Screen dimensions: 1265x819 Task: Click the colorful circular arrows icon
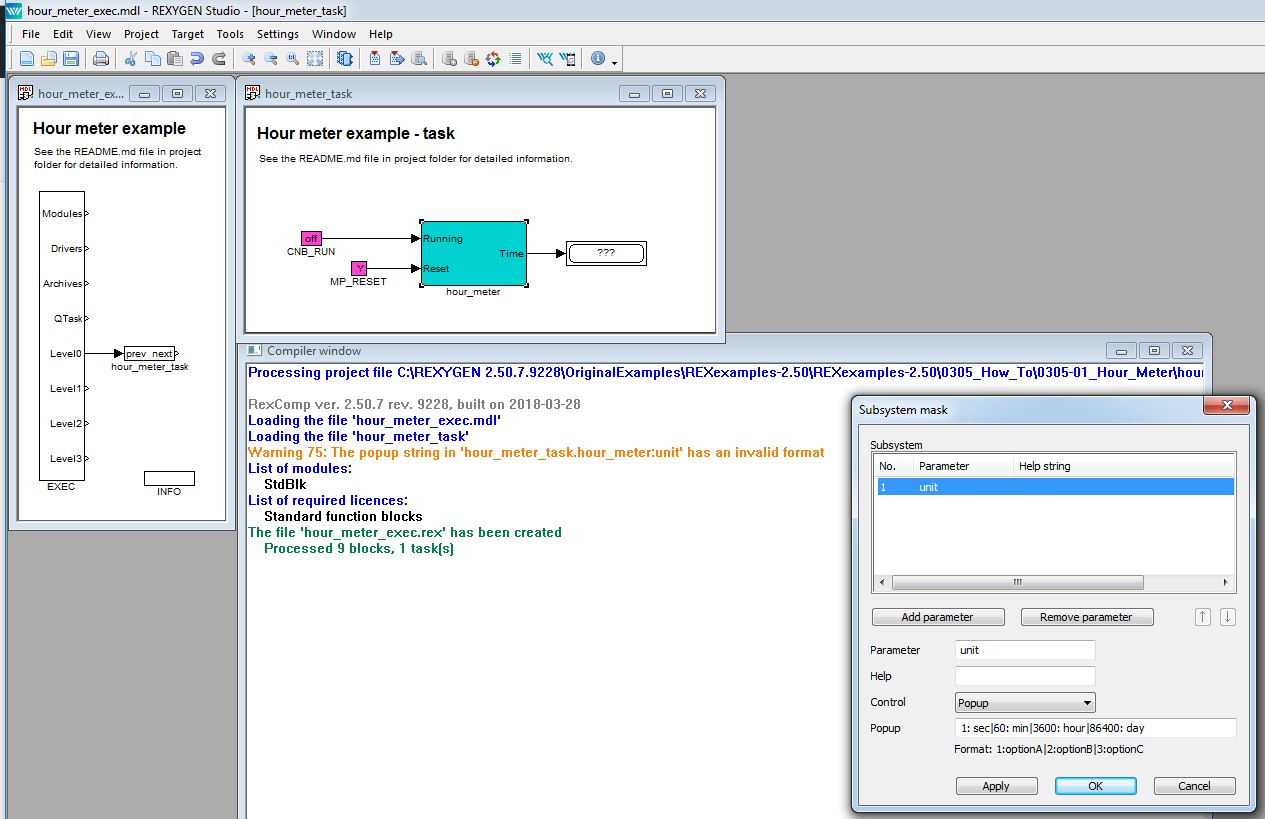pos(493,59)
